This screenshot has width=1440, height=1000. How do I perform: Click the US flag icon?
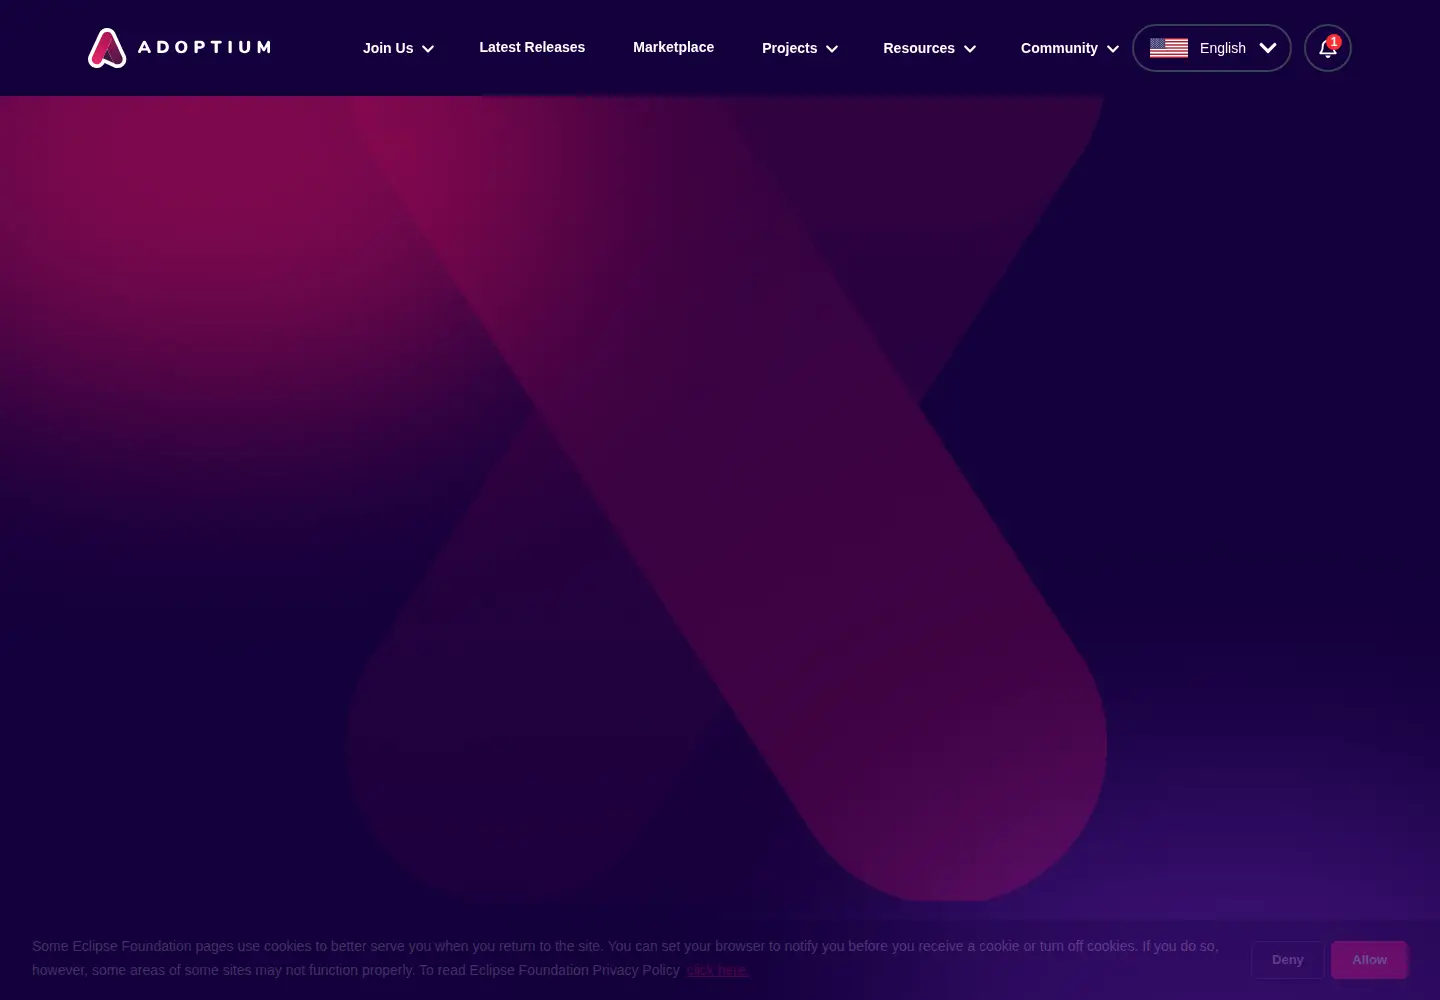1169,48
